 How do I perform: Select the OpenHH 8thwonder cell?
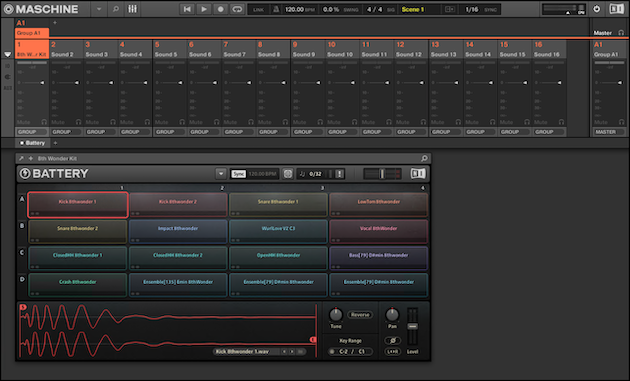point(278,258)
